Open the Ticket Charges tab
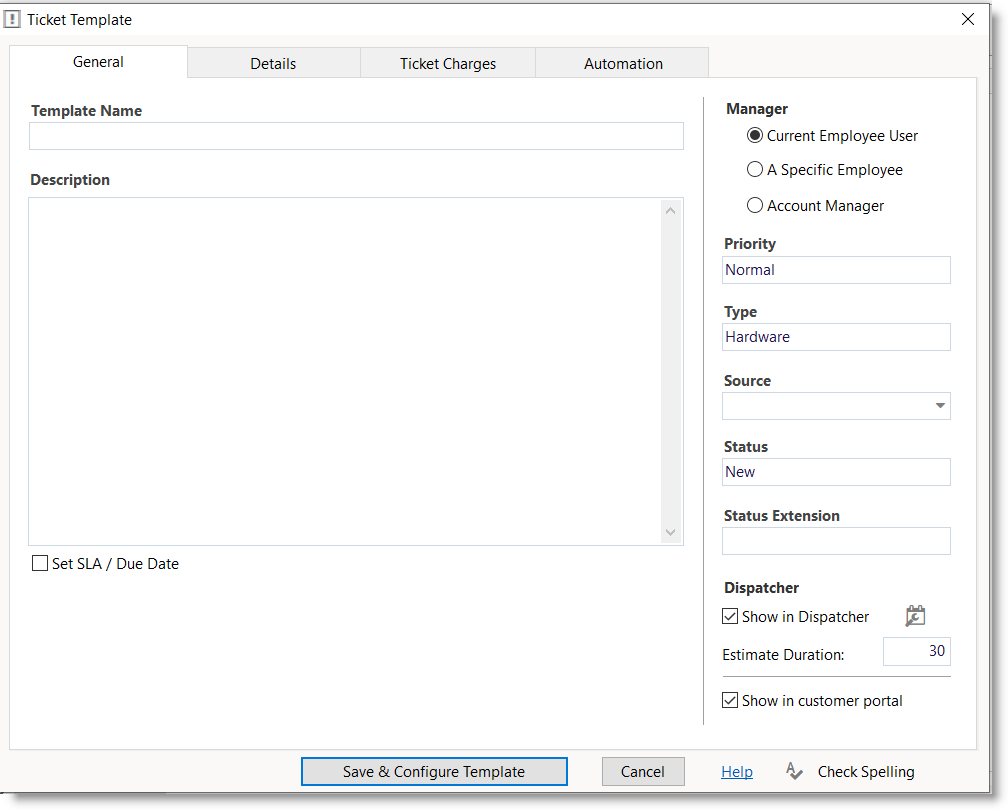 (x=448, y=63)
